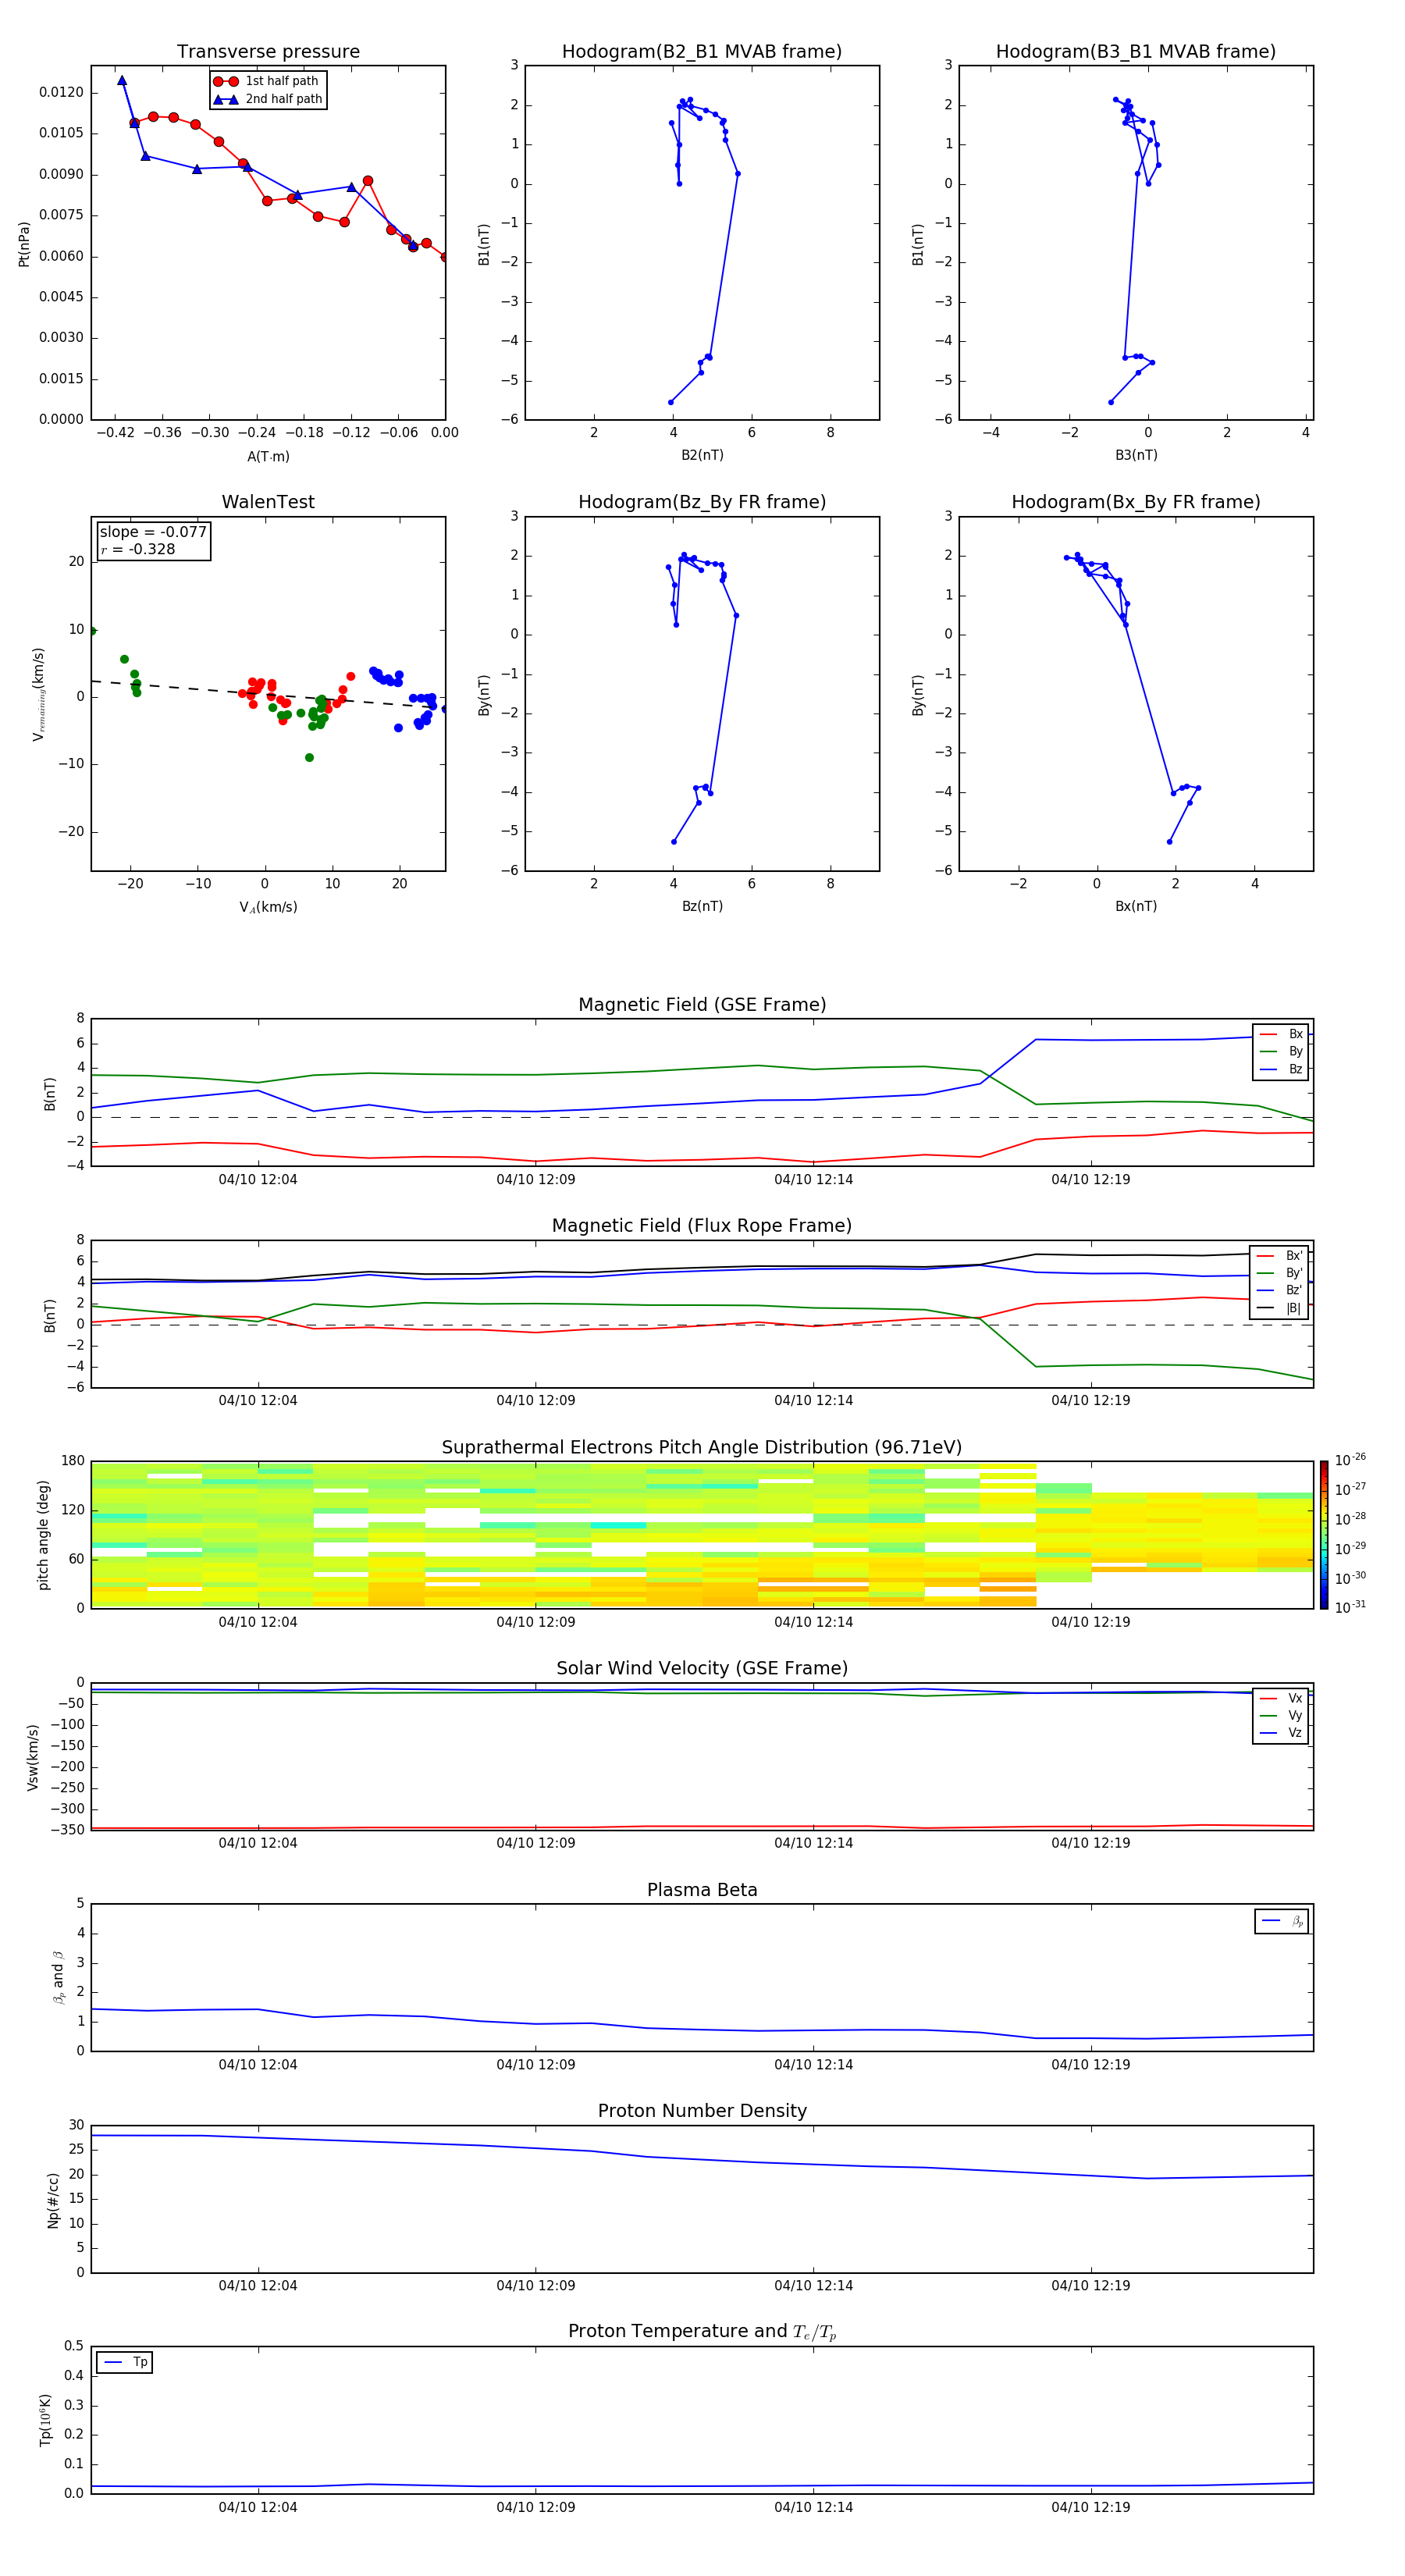Click the 'Tp(10^6K)' y-axis label
1405x2576 pixels.
[45, 2420]
